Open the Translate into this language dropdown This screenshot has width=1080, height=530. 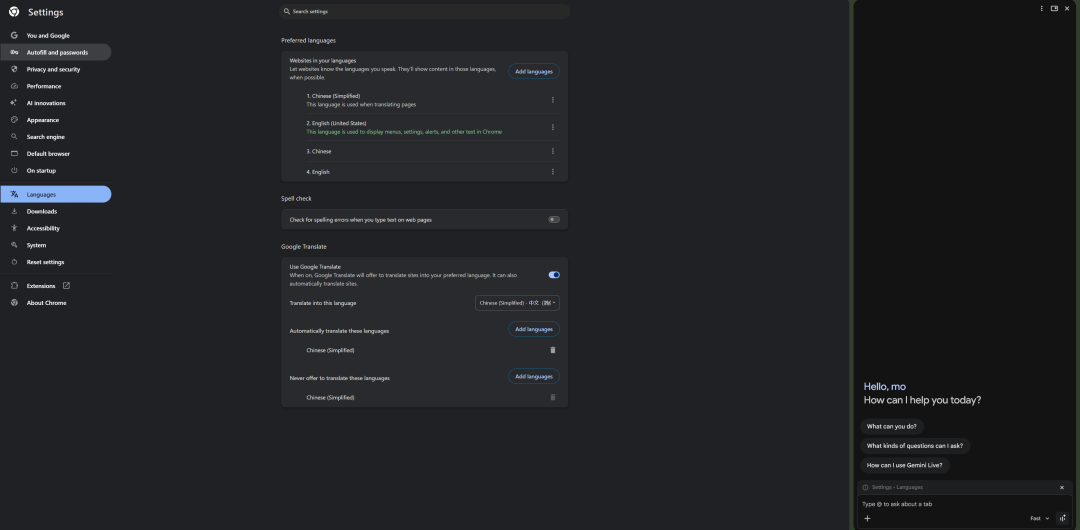pyautogui.click(x=517, y=302)
